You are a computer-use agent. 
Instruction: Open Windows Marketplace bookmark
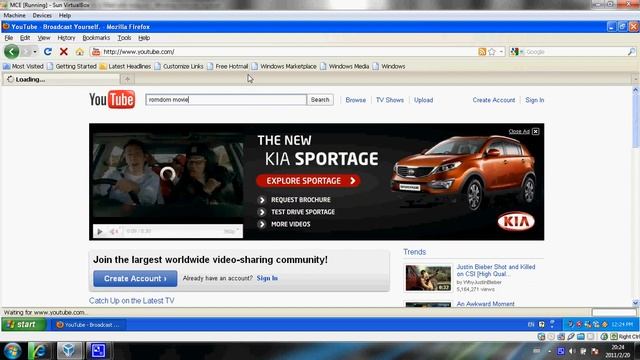(x=284, y=66)
